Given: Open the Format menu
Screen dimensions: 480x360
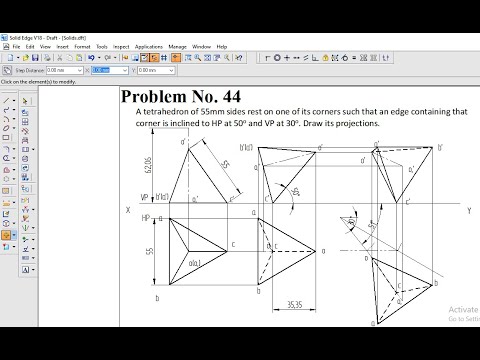Looking at the screenshot, I should point(82,47).
